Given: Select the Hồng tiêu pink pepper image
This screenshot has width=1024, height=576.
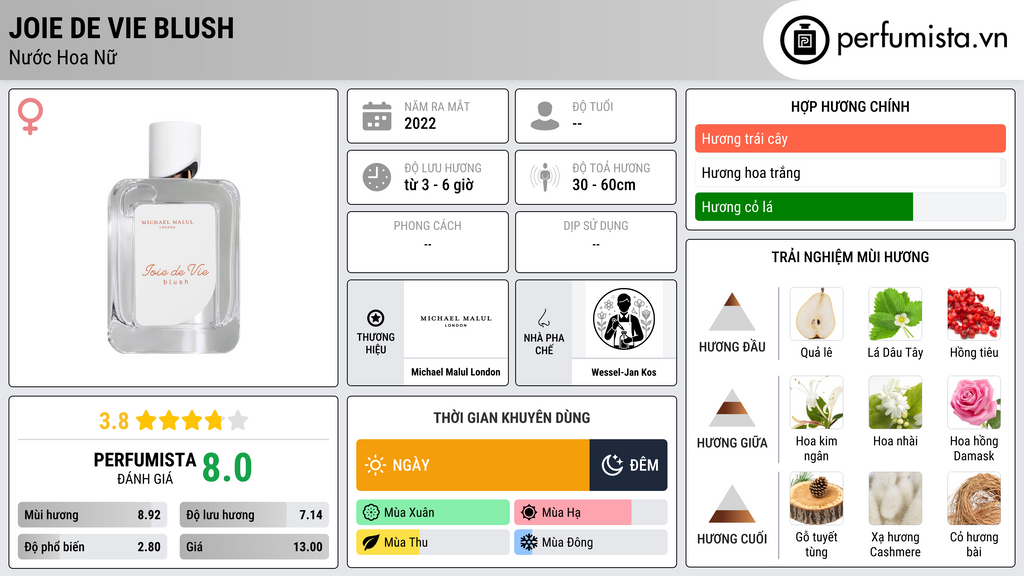Looking at the screenshot, I should pos(974,314).
